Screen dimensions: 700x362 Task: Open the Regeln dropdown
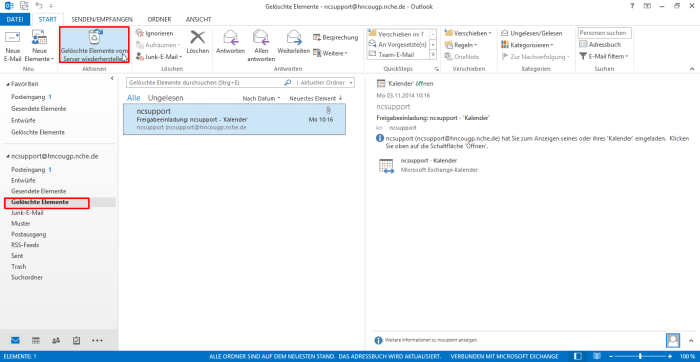[461, 45]
